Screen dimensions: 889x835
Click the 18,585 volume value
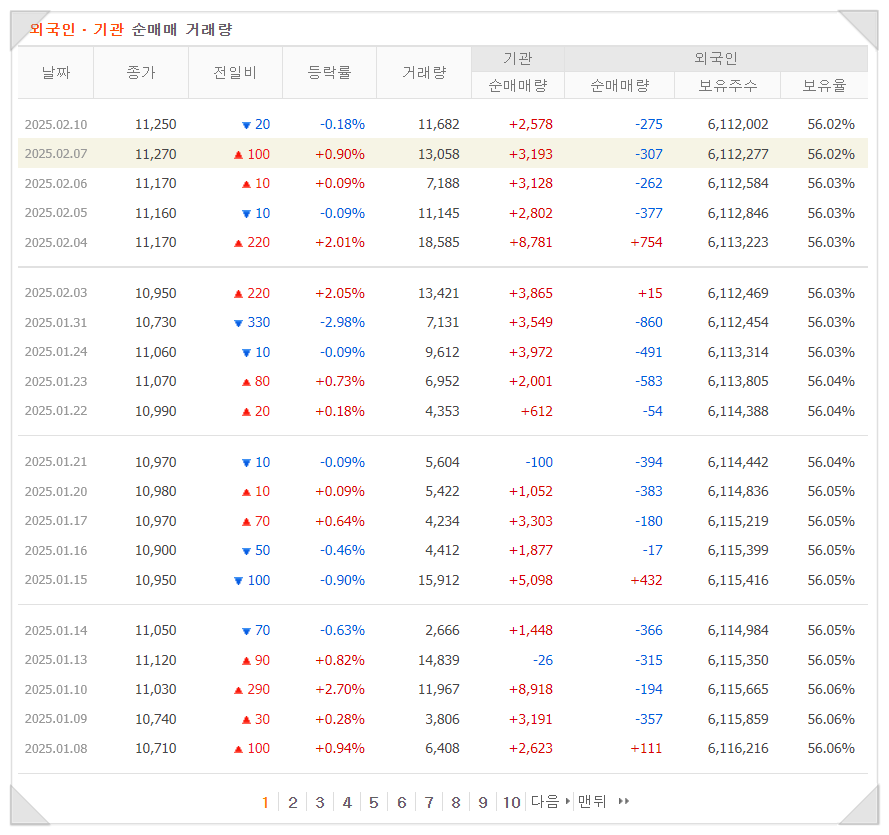pyautogui.click(x=439, y=243)
